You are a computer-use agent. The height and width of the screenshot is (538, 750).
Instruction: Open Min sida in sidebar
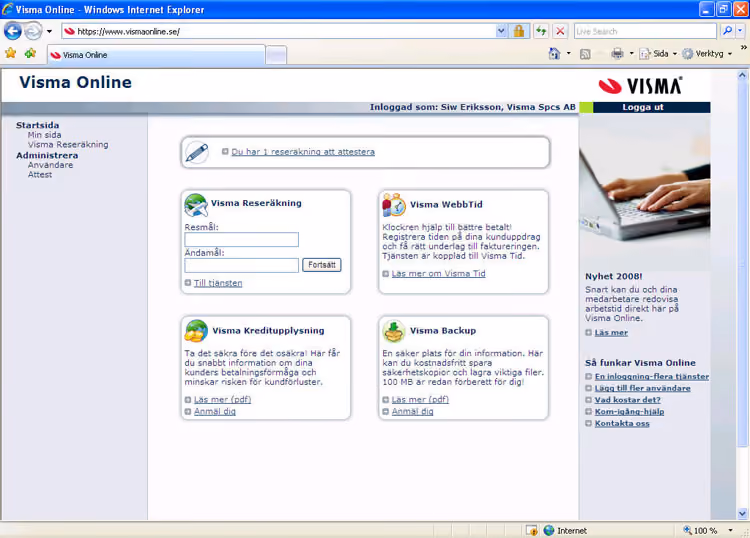pyautogui.click(x=44, y=135)
